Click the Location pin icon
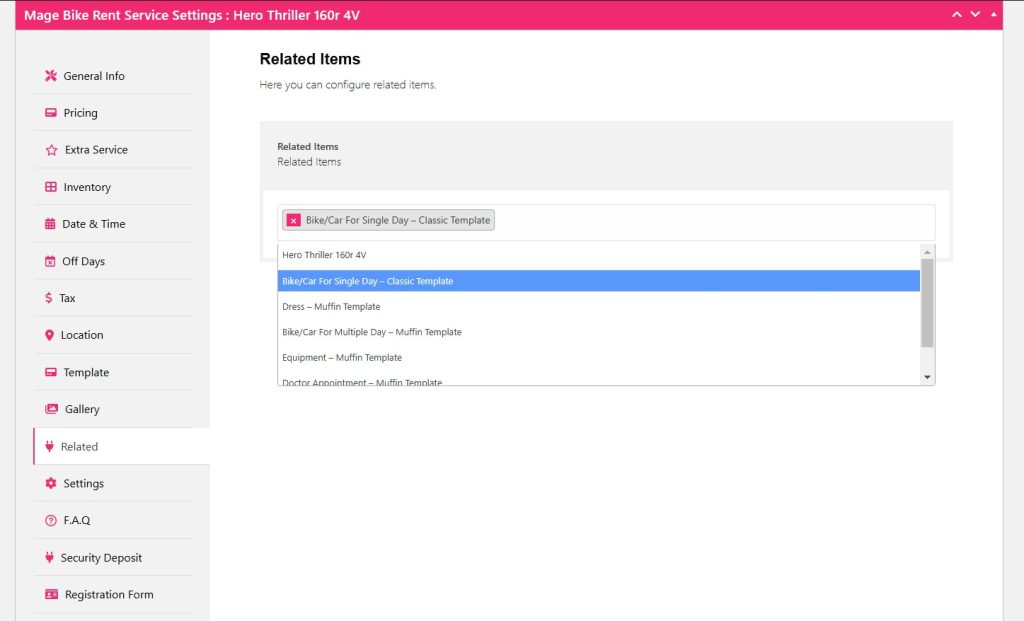This screenshot has width=1024, height=621. [x=50, y=335]
